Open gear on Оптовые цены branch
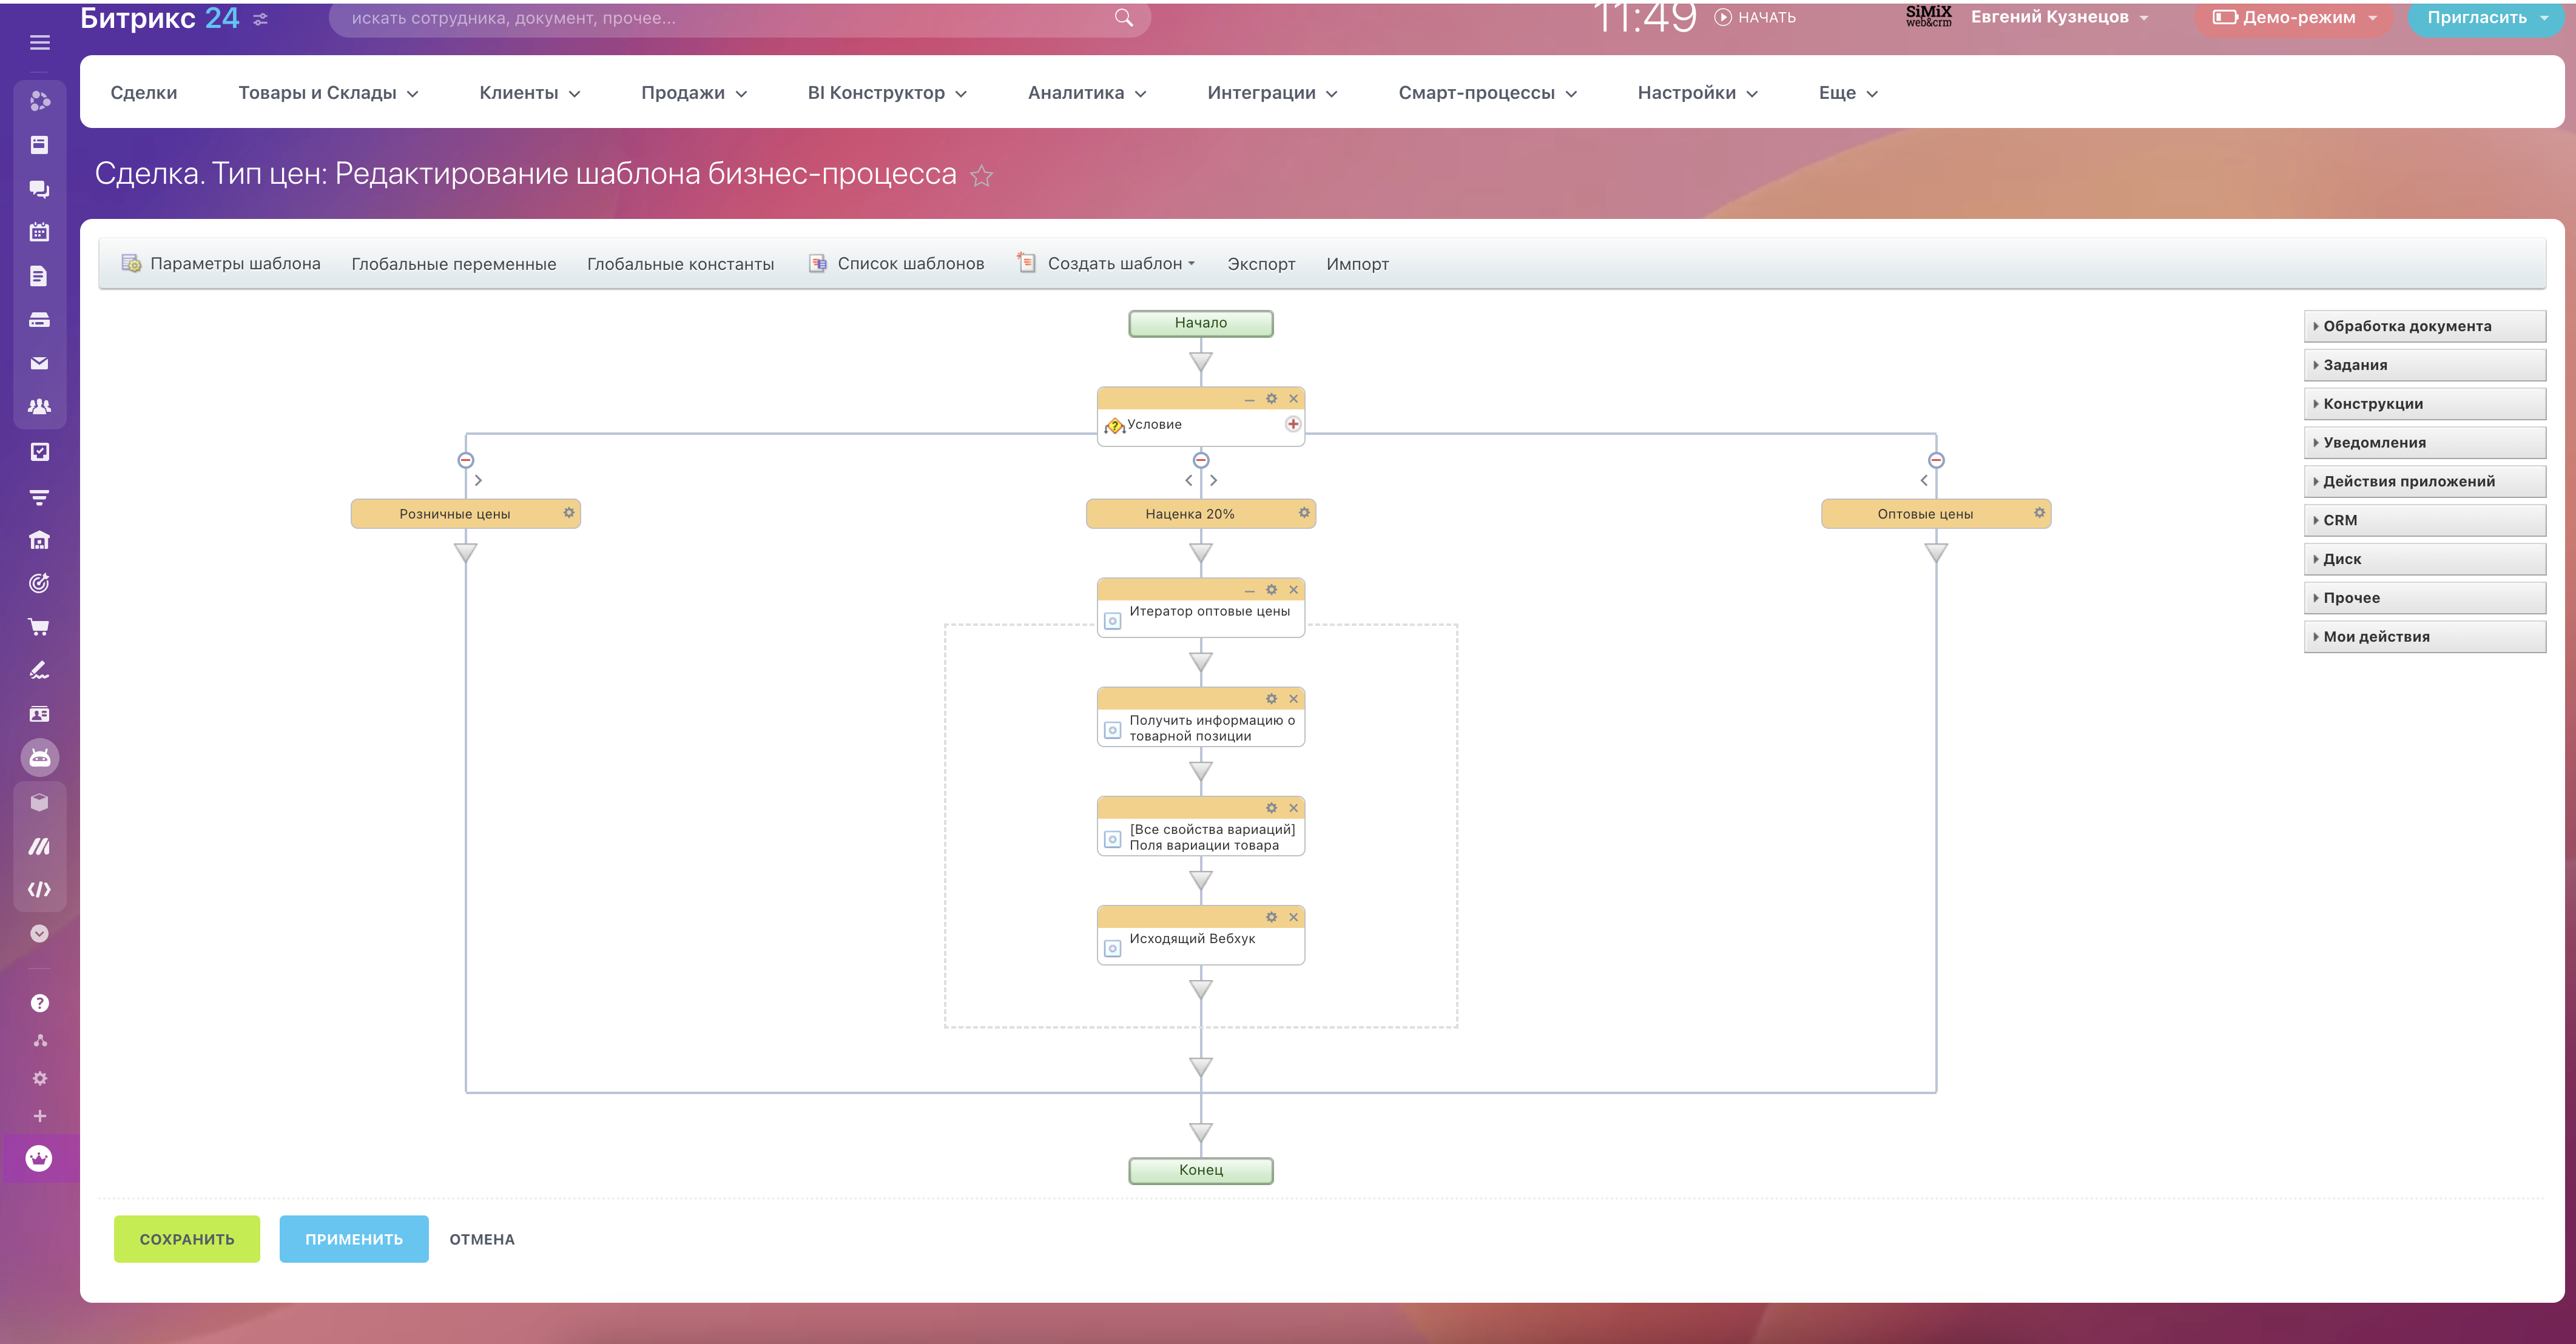This screenshot has width=2576, height=1344. pos(2039,513)
